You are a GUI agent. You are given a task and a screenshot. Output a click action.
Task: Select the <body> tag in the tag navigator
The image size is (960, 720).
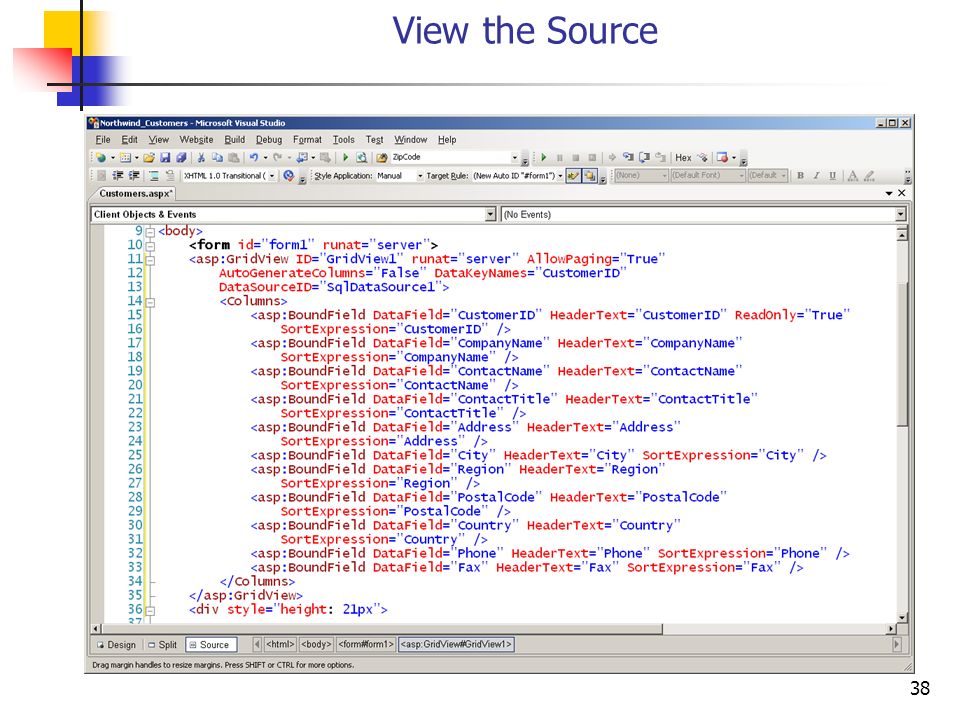[x=316, y=644]
